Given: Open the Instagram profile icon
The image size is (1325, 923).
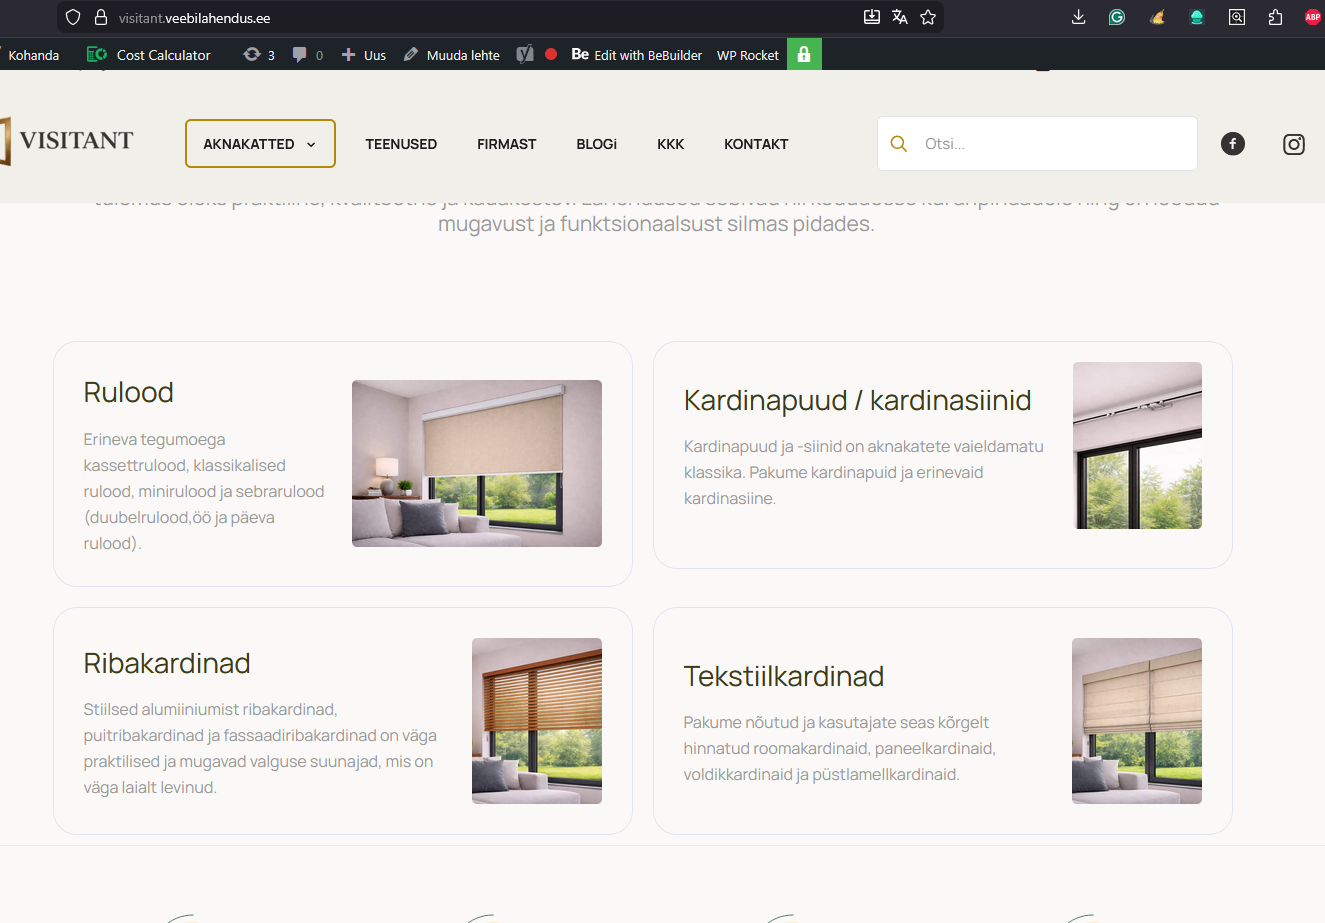Looking at the screenshot, I should (1293, 144).
